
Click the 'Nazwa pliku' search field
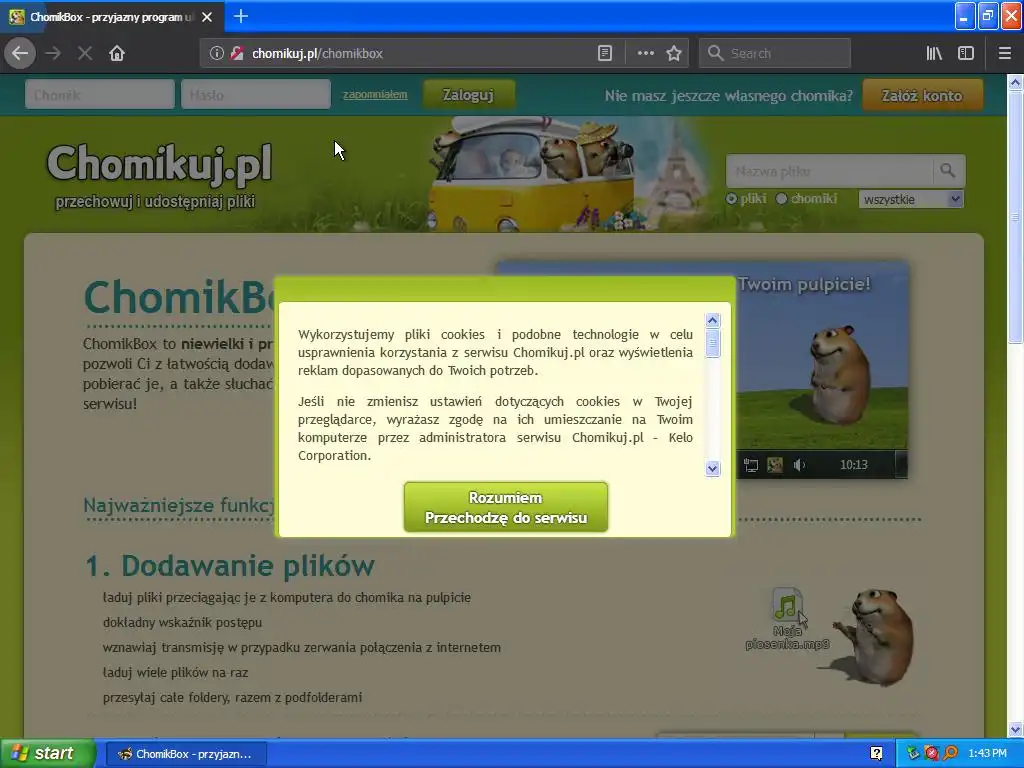(829, 171)
